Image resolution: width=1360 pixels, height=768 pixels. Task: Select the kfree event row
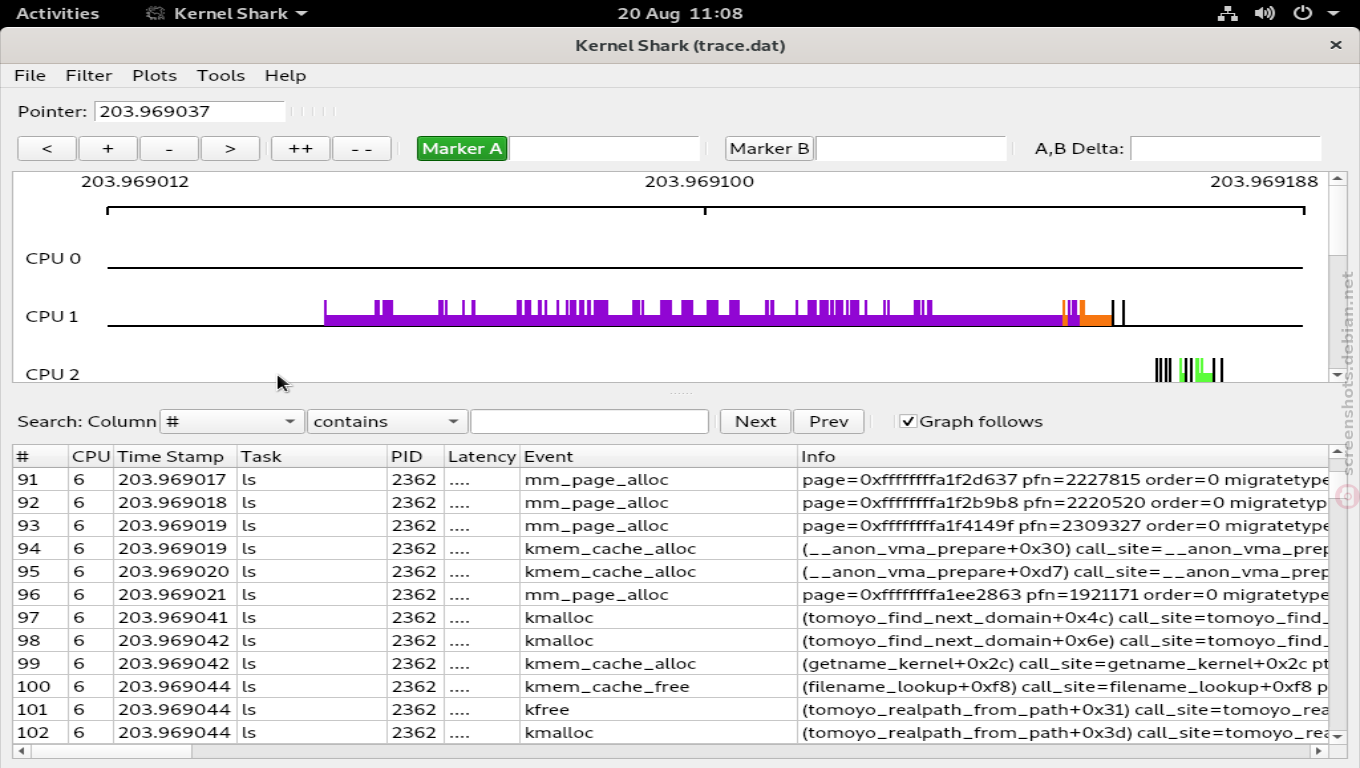click(x=670, y=710)
